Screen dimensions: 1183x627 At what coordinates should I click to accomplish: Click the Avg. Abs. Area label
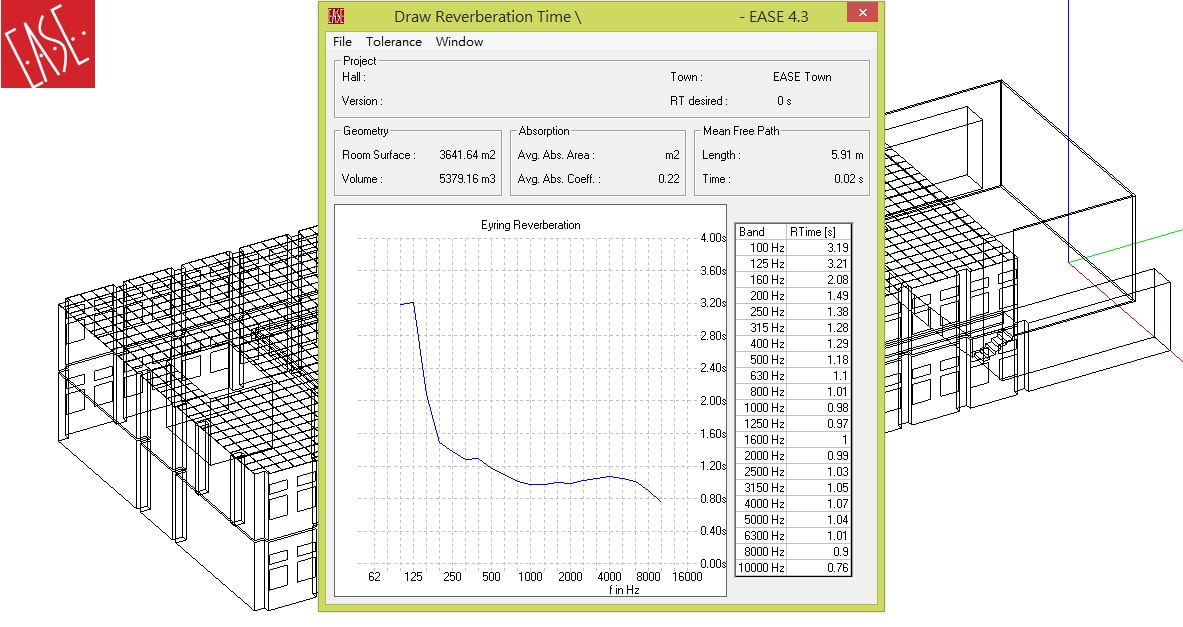click(x=556, y=155)
